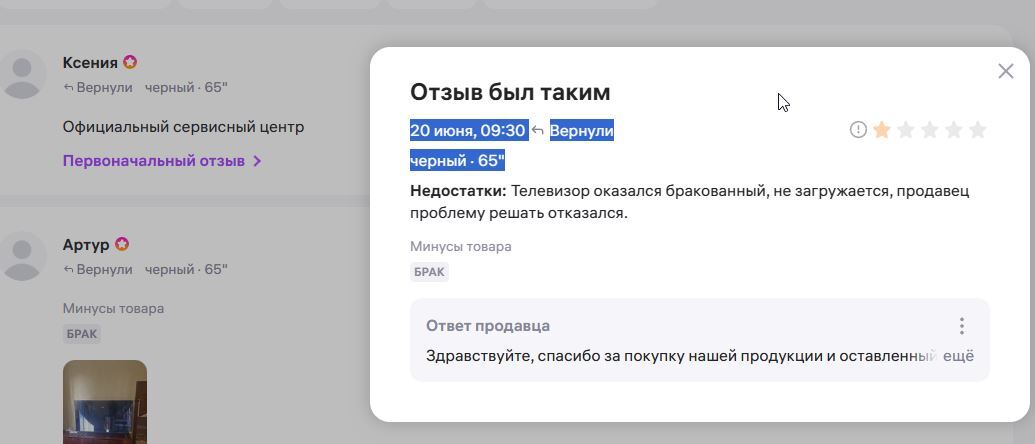This screenshot has width=1035, height=444.
Task: Open Артур's review photo thumbnail
Action: 105,402
